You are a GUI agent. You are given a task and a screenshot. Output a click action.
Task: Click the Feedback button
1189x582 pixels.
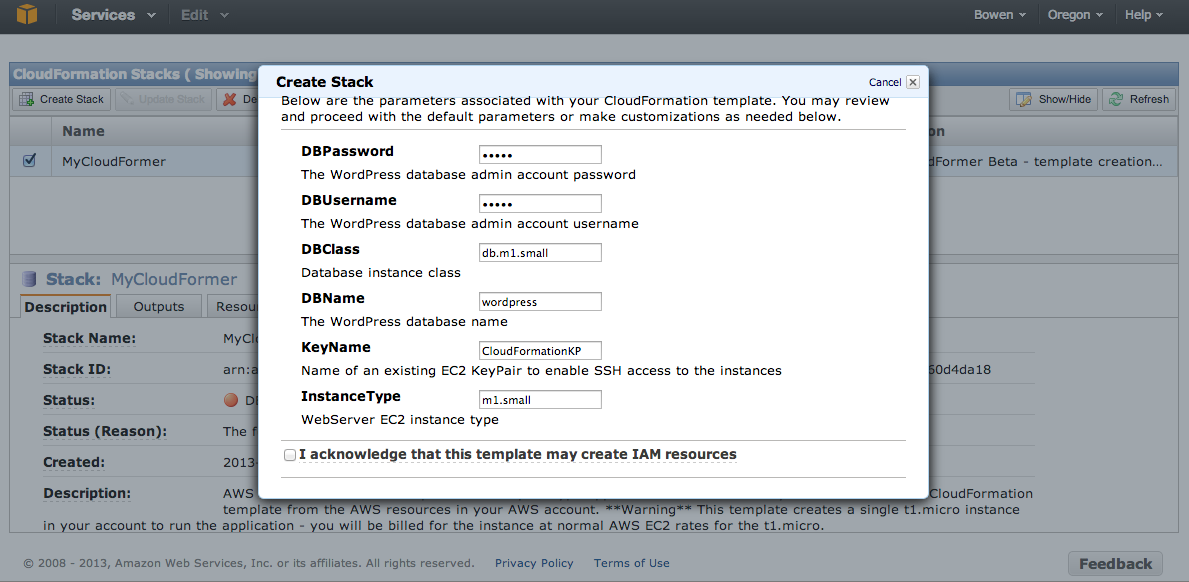point(1115,564)
